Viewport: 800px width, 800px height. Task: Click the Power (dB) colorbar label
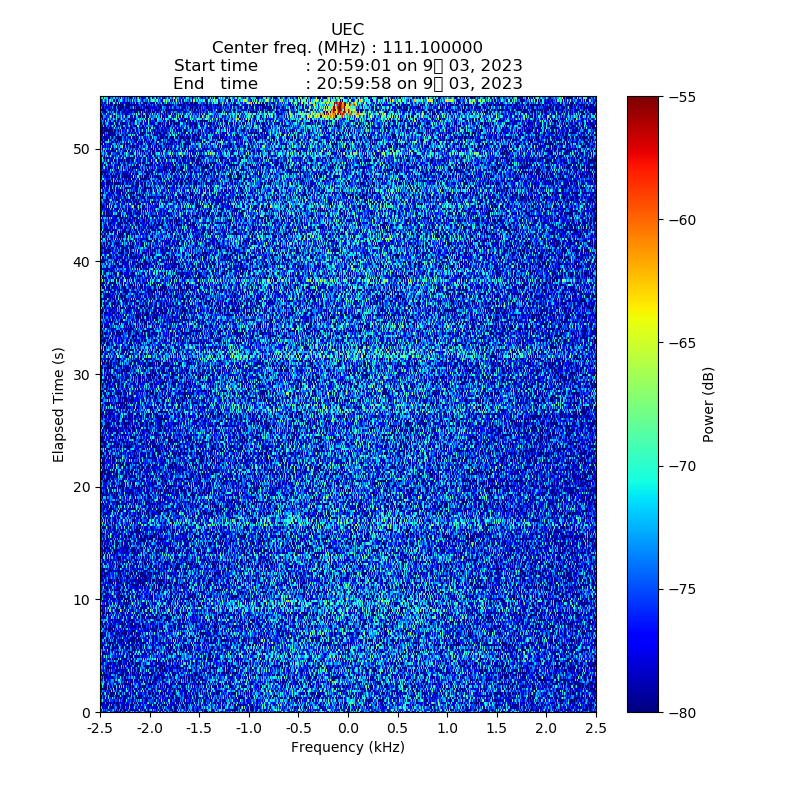tap(709, 404)
